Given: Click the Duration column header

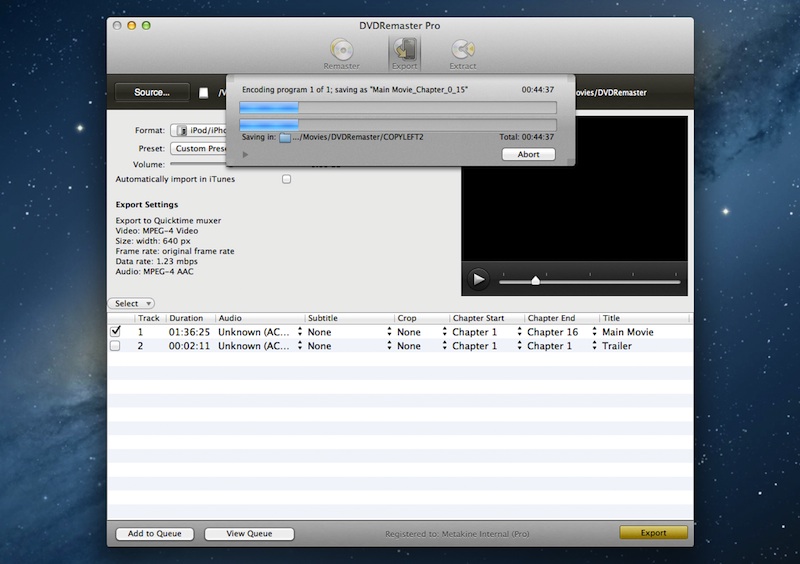Looking at the screenshot, I should click(x=186, y=318).
